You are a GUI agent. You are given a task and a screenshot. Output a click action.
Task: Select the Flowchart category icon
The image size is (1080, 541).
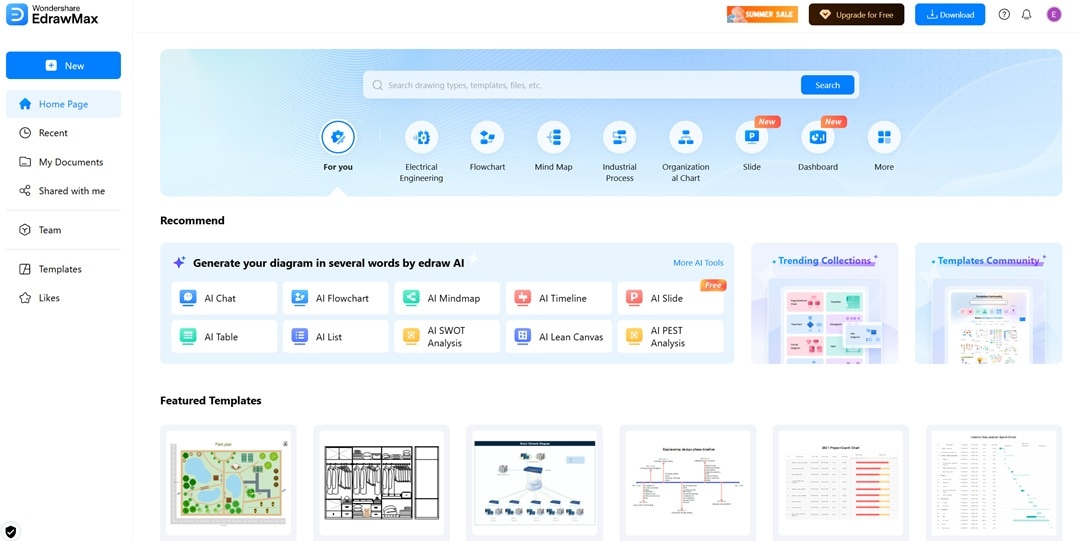(x=488, y=138)
